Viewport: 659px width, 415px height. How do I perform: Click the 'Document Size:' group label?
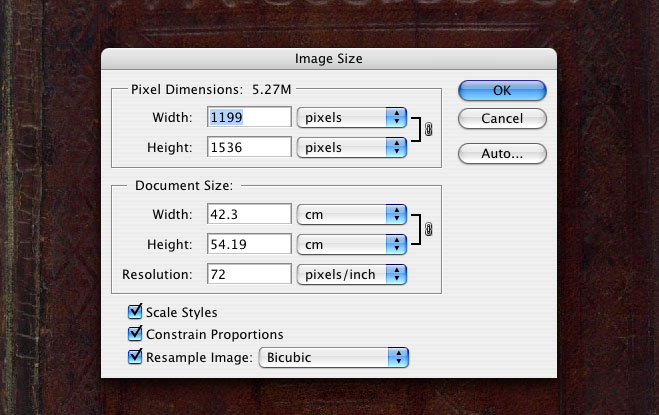pos(184,185)
